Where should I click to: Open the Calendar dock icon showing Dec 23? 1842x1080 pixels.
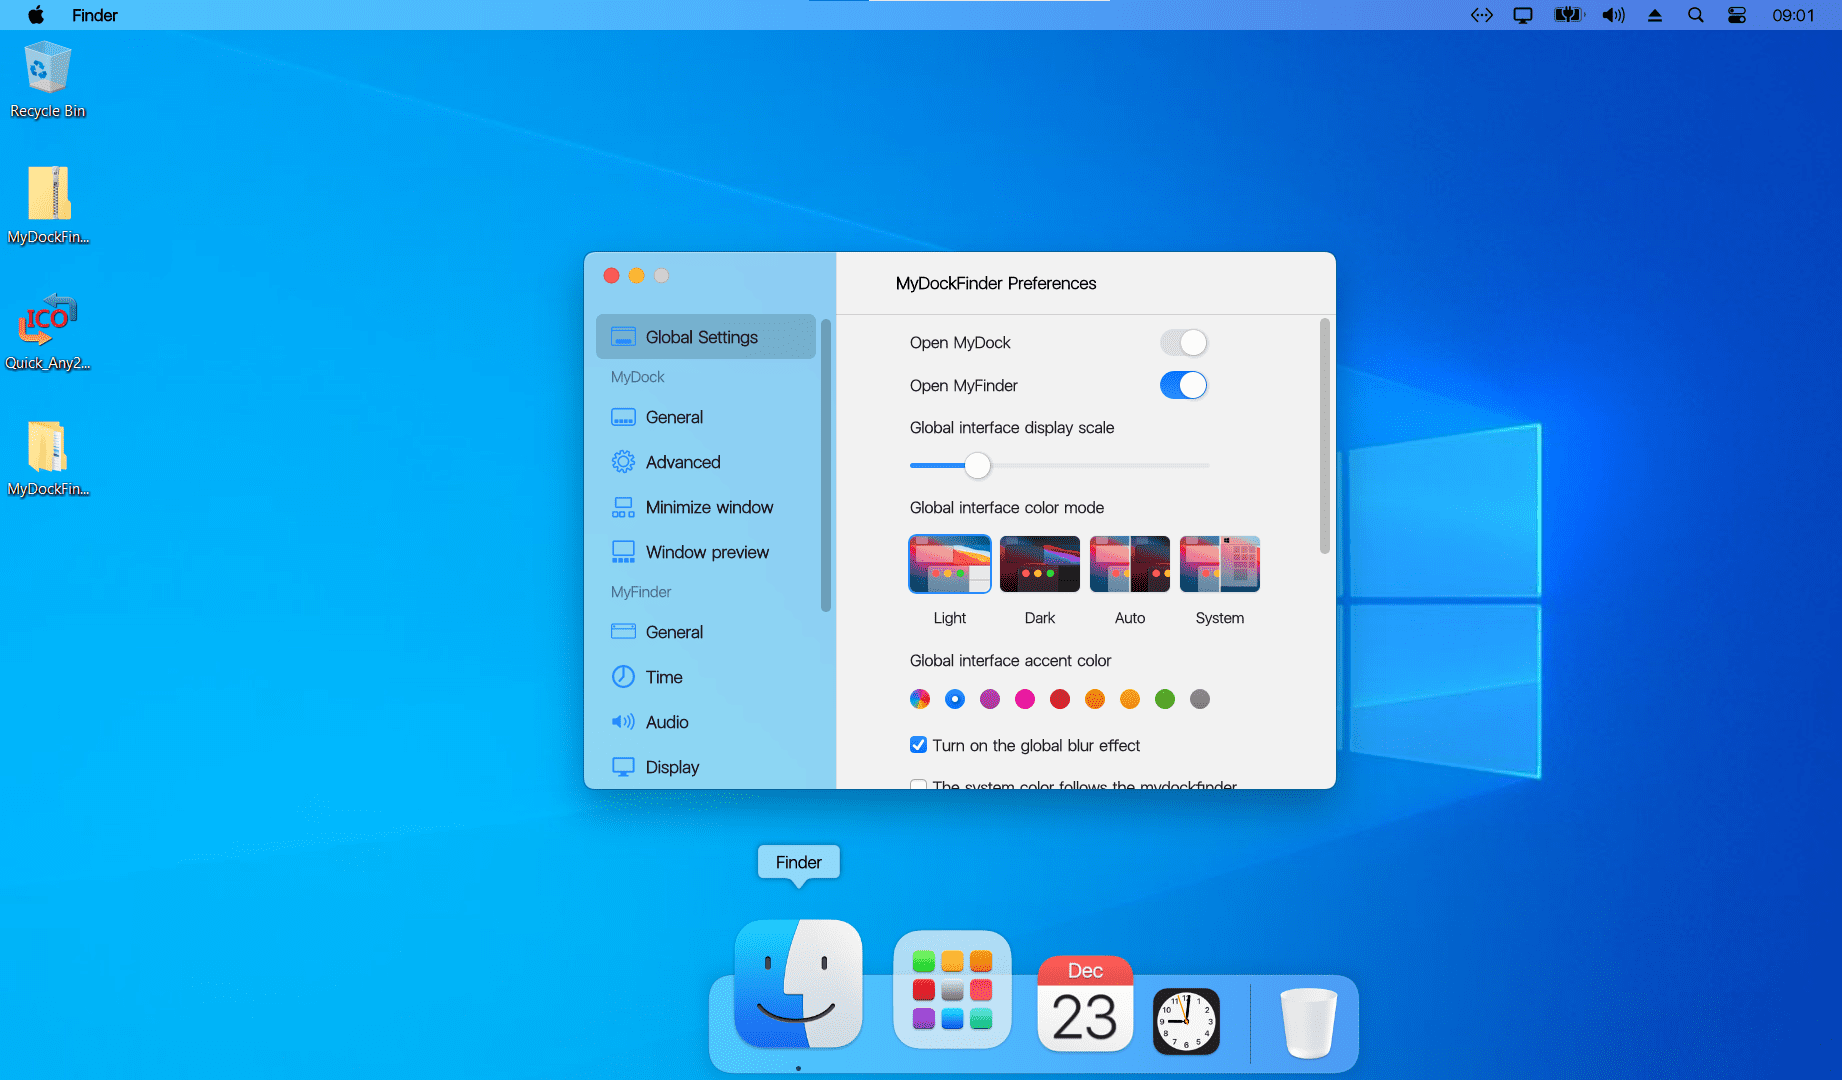(1085, 1004)
